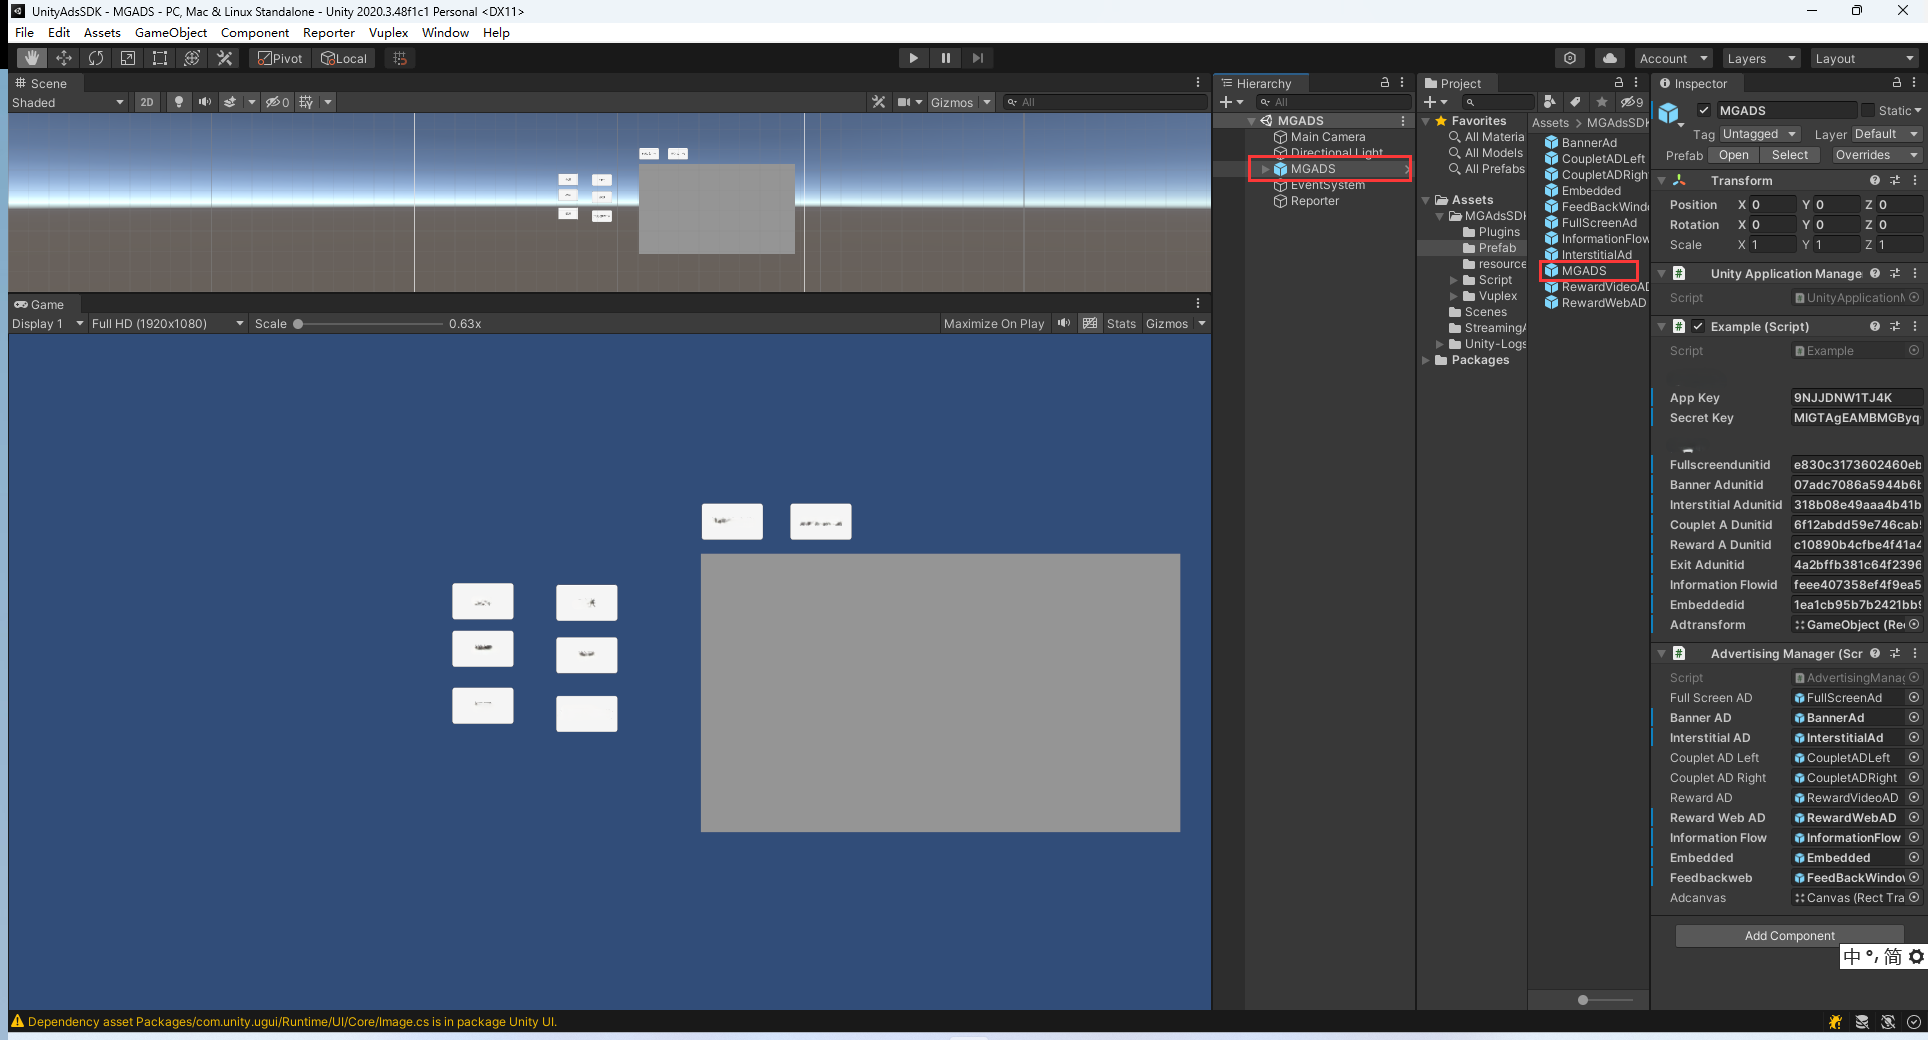Click the App Key input field

click(x=1855, y=397)
